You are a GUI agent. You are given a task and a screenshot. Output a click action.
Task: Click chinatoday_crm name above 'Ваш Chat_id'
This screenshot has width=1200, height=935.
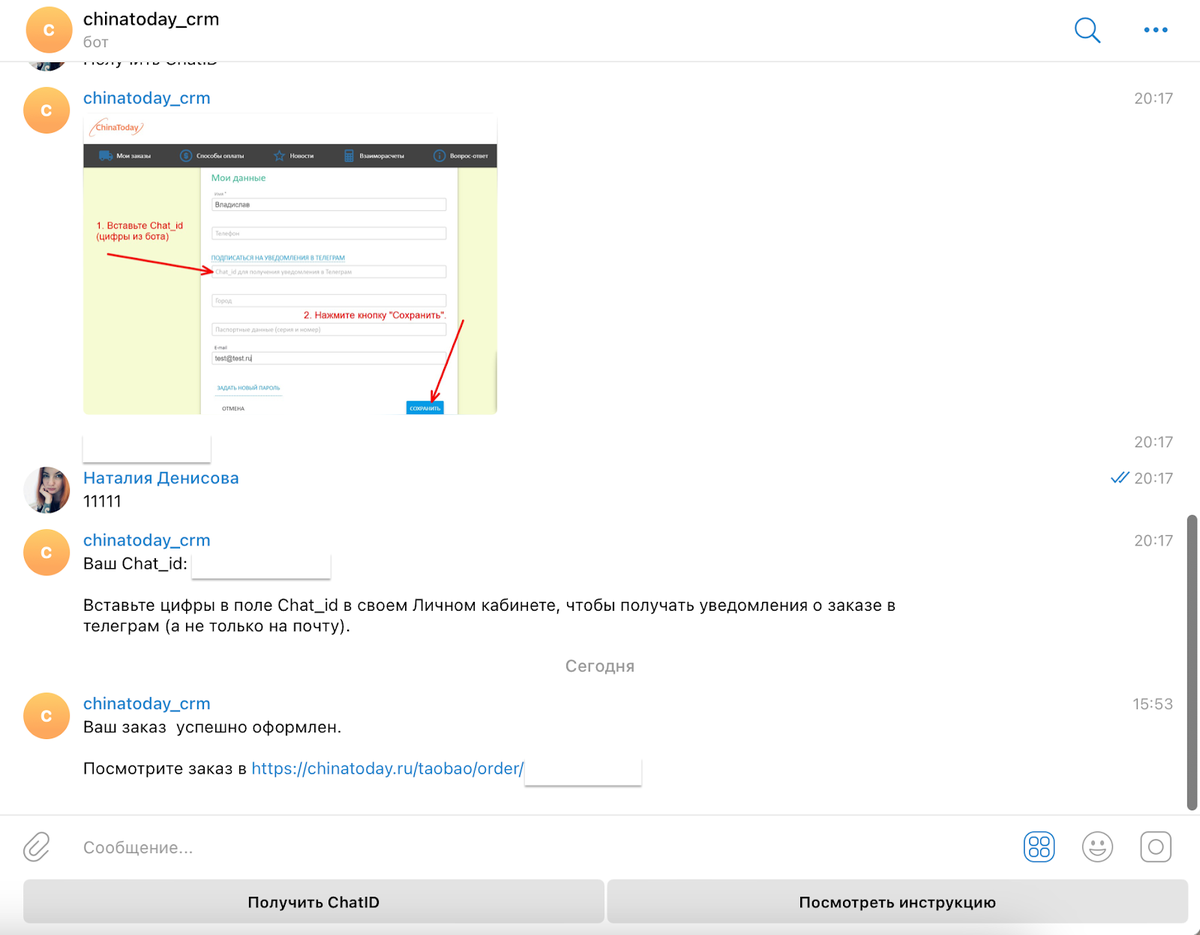click(147, 540)
